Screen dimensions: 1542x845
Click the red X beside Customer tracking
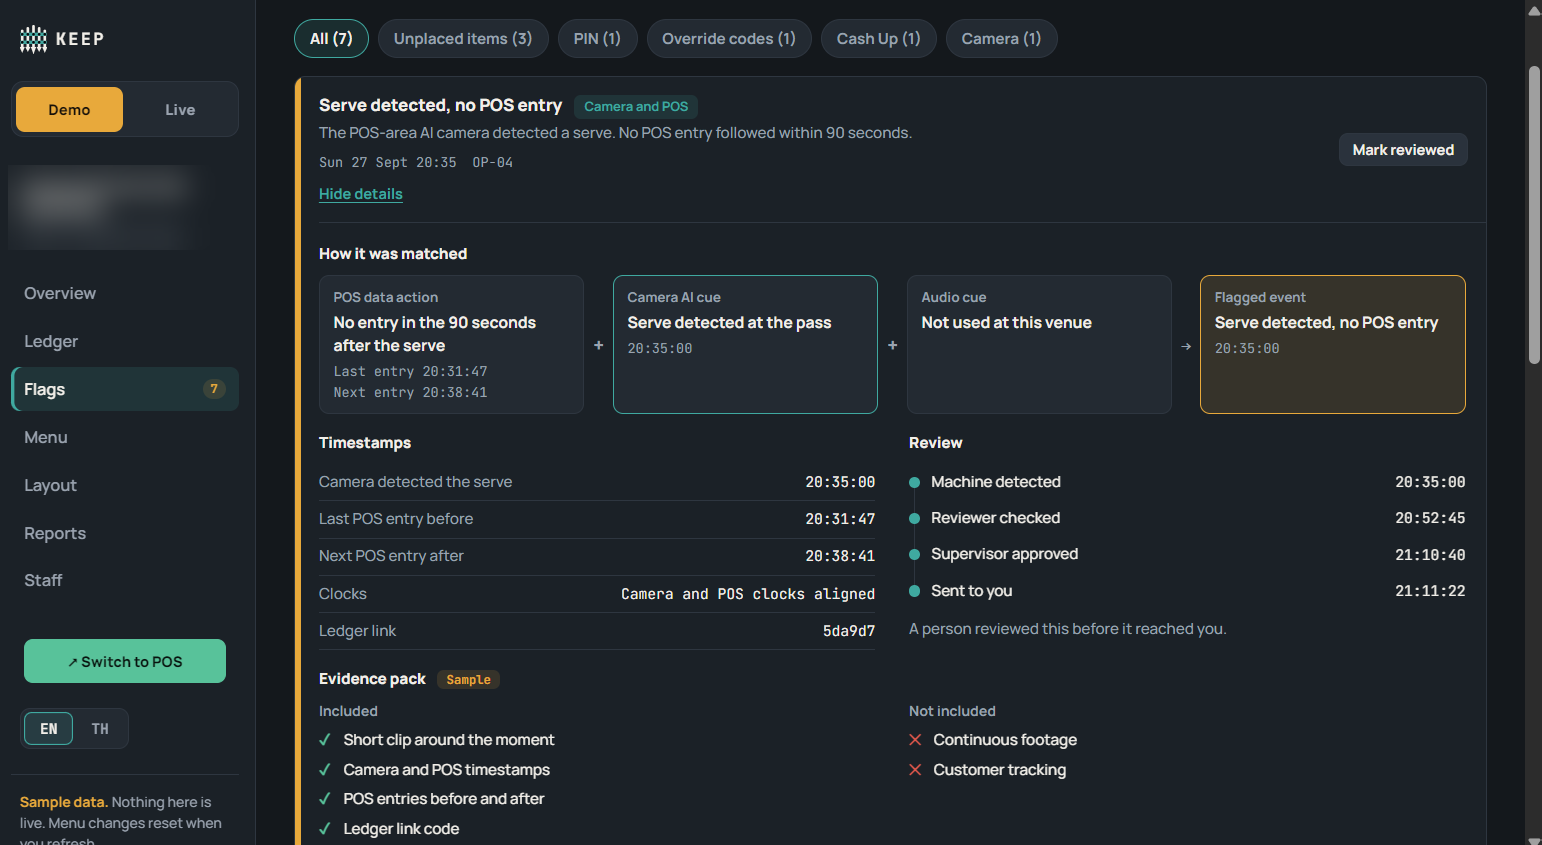point(915,770)
